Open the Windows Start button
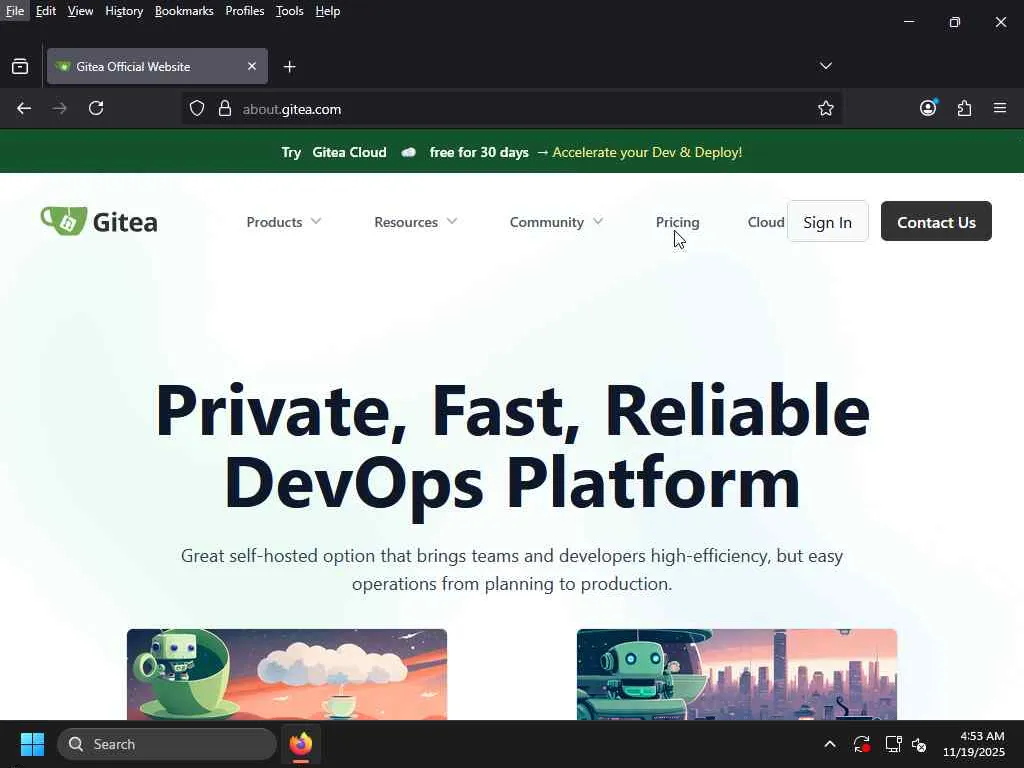The image size is (1024, 768). coord(32,744)
